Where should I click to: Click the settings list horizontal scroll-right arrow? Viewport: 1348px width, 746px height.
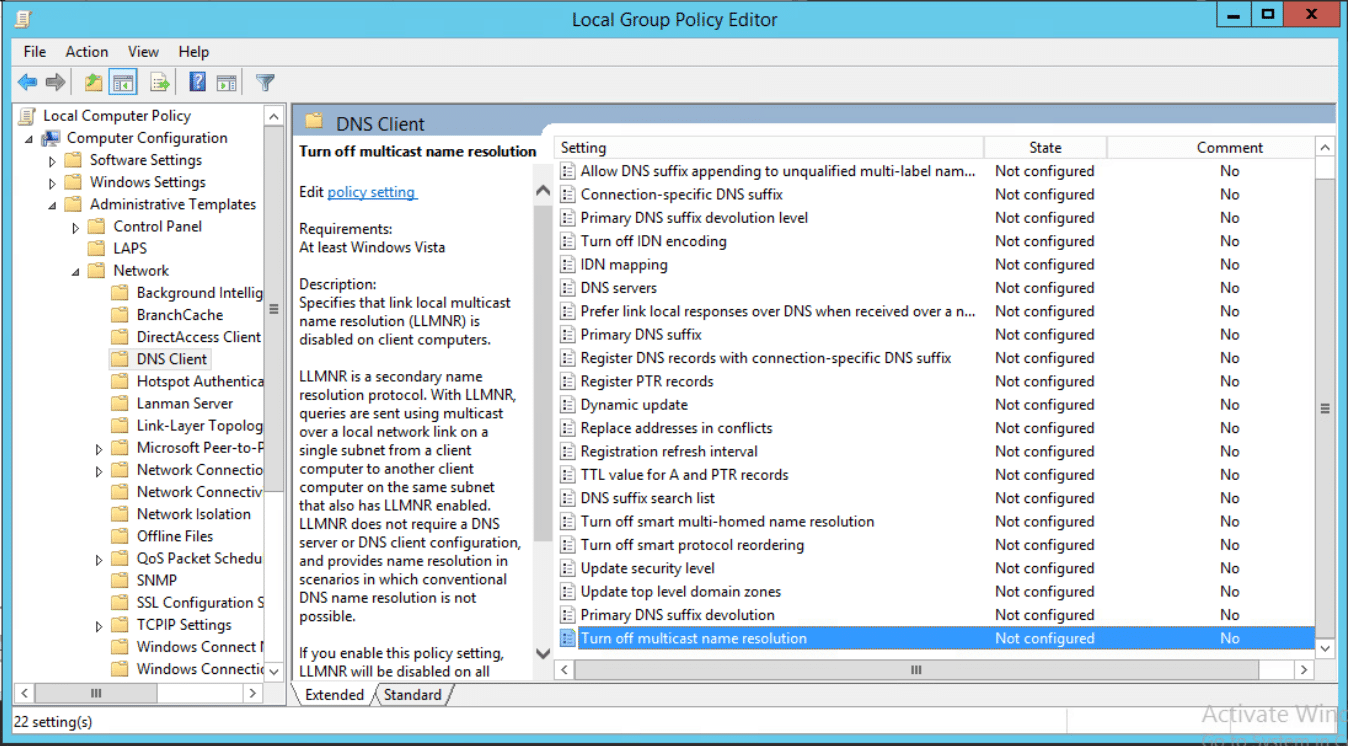[x=1303, y=670]
